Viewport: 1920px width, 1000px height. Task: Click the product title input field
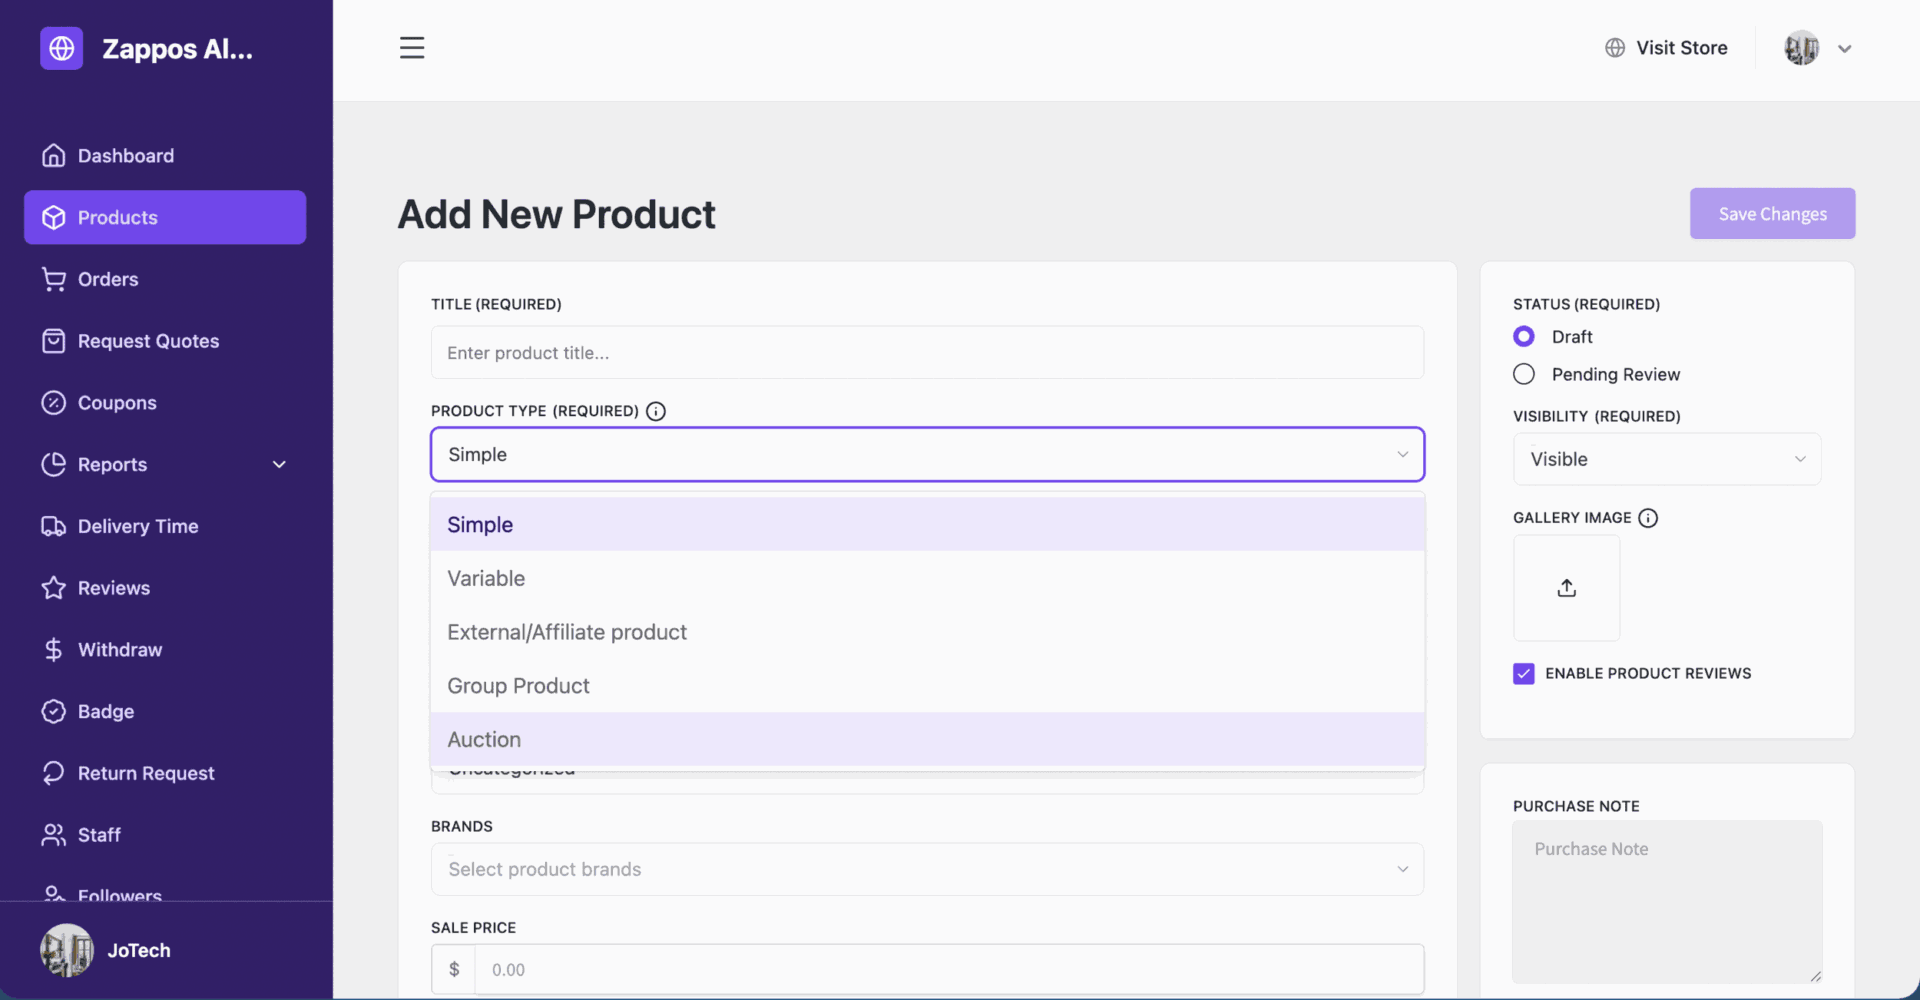[x=927, y=353]
